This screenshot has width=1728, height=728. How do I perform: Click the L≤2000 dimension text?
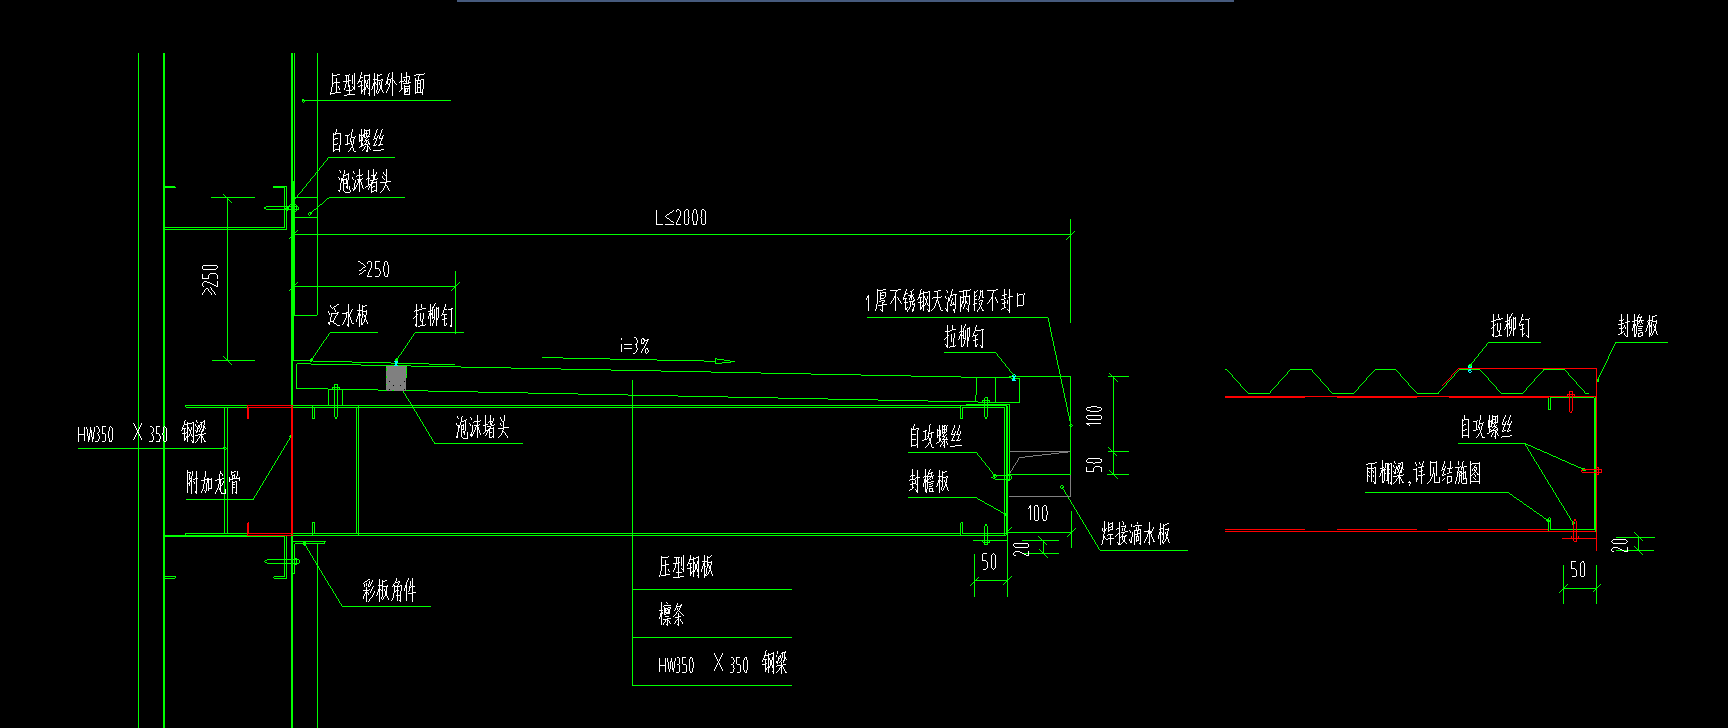tap(681, 217)
